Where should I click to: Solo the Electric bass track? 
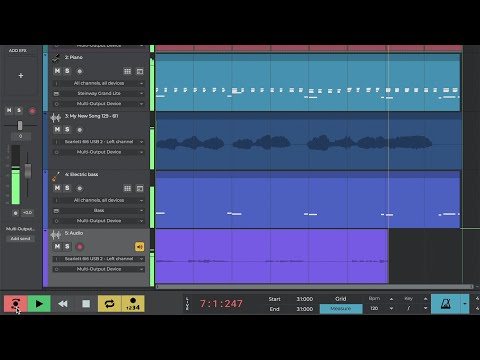67,188
